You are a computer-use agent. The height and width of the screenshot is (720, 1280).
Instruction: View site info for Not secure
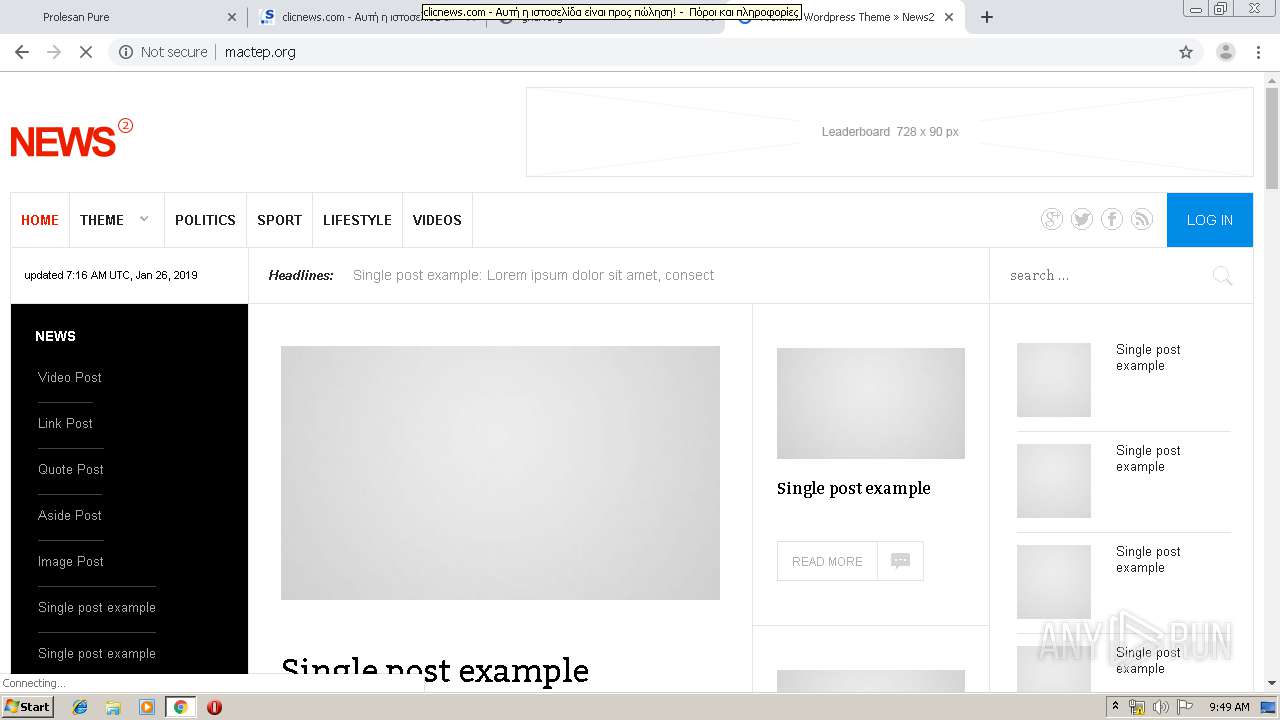click(x=163, y=52)
